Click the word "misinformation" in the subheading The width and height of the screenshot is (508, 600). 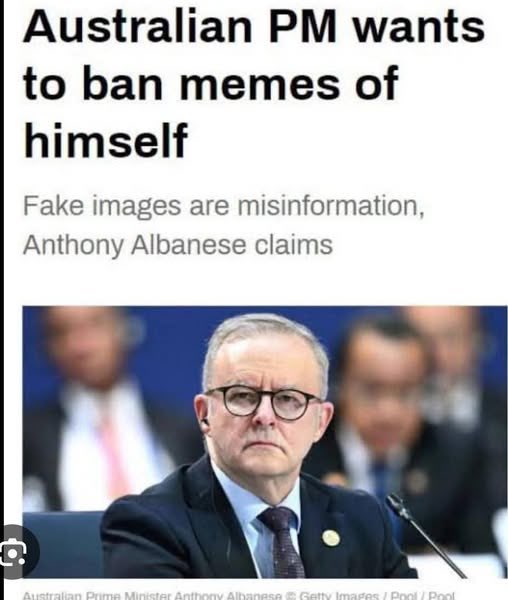(329, 205)
